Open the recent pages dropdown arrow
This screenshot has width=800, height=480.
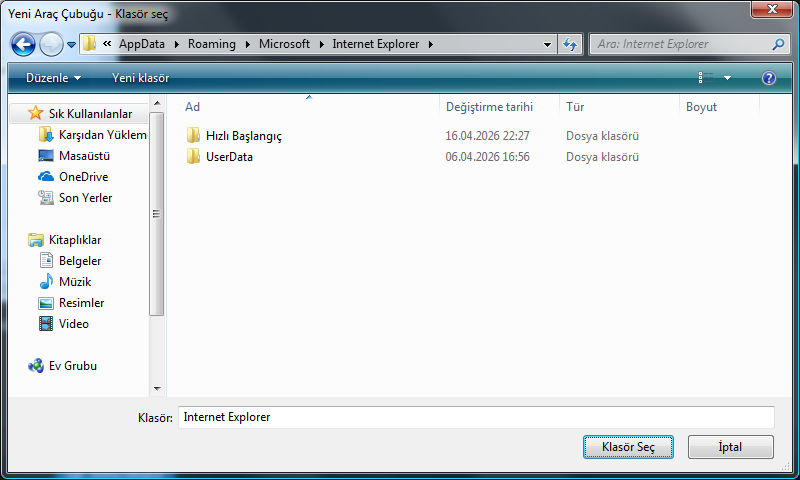[x=71, y=45]
